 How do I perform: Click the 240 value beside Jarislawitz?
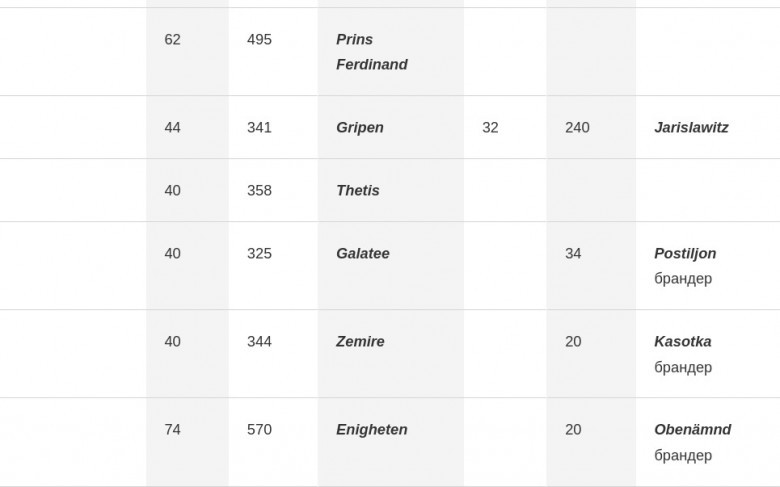click(x=577, y=127)
